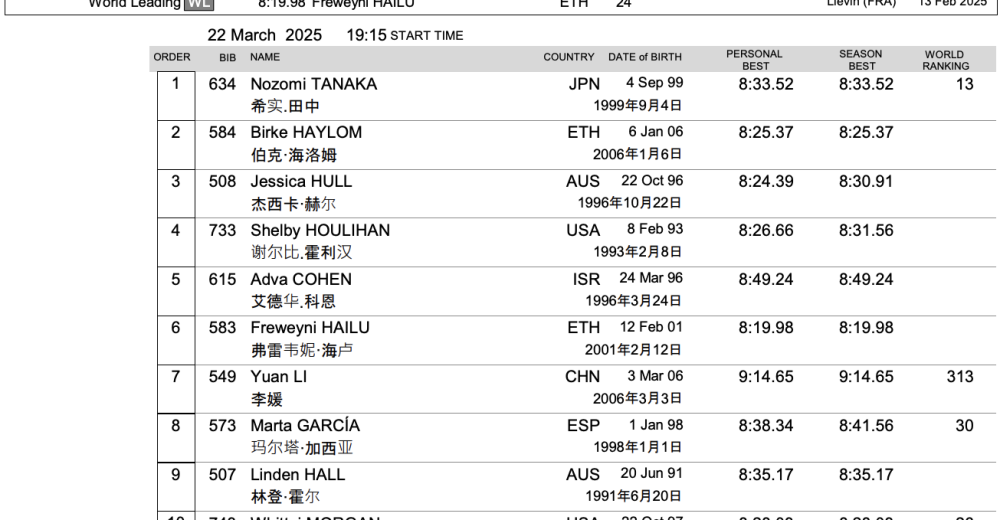Click bib number 508 for Jessica HULL
1000x520 pixels.
pyautogui.click(x=221, y=182)
